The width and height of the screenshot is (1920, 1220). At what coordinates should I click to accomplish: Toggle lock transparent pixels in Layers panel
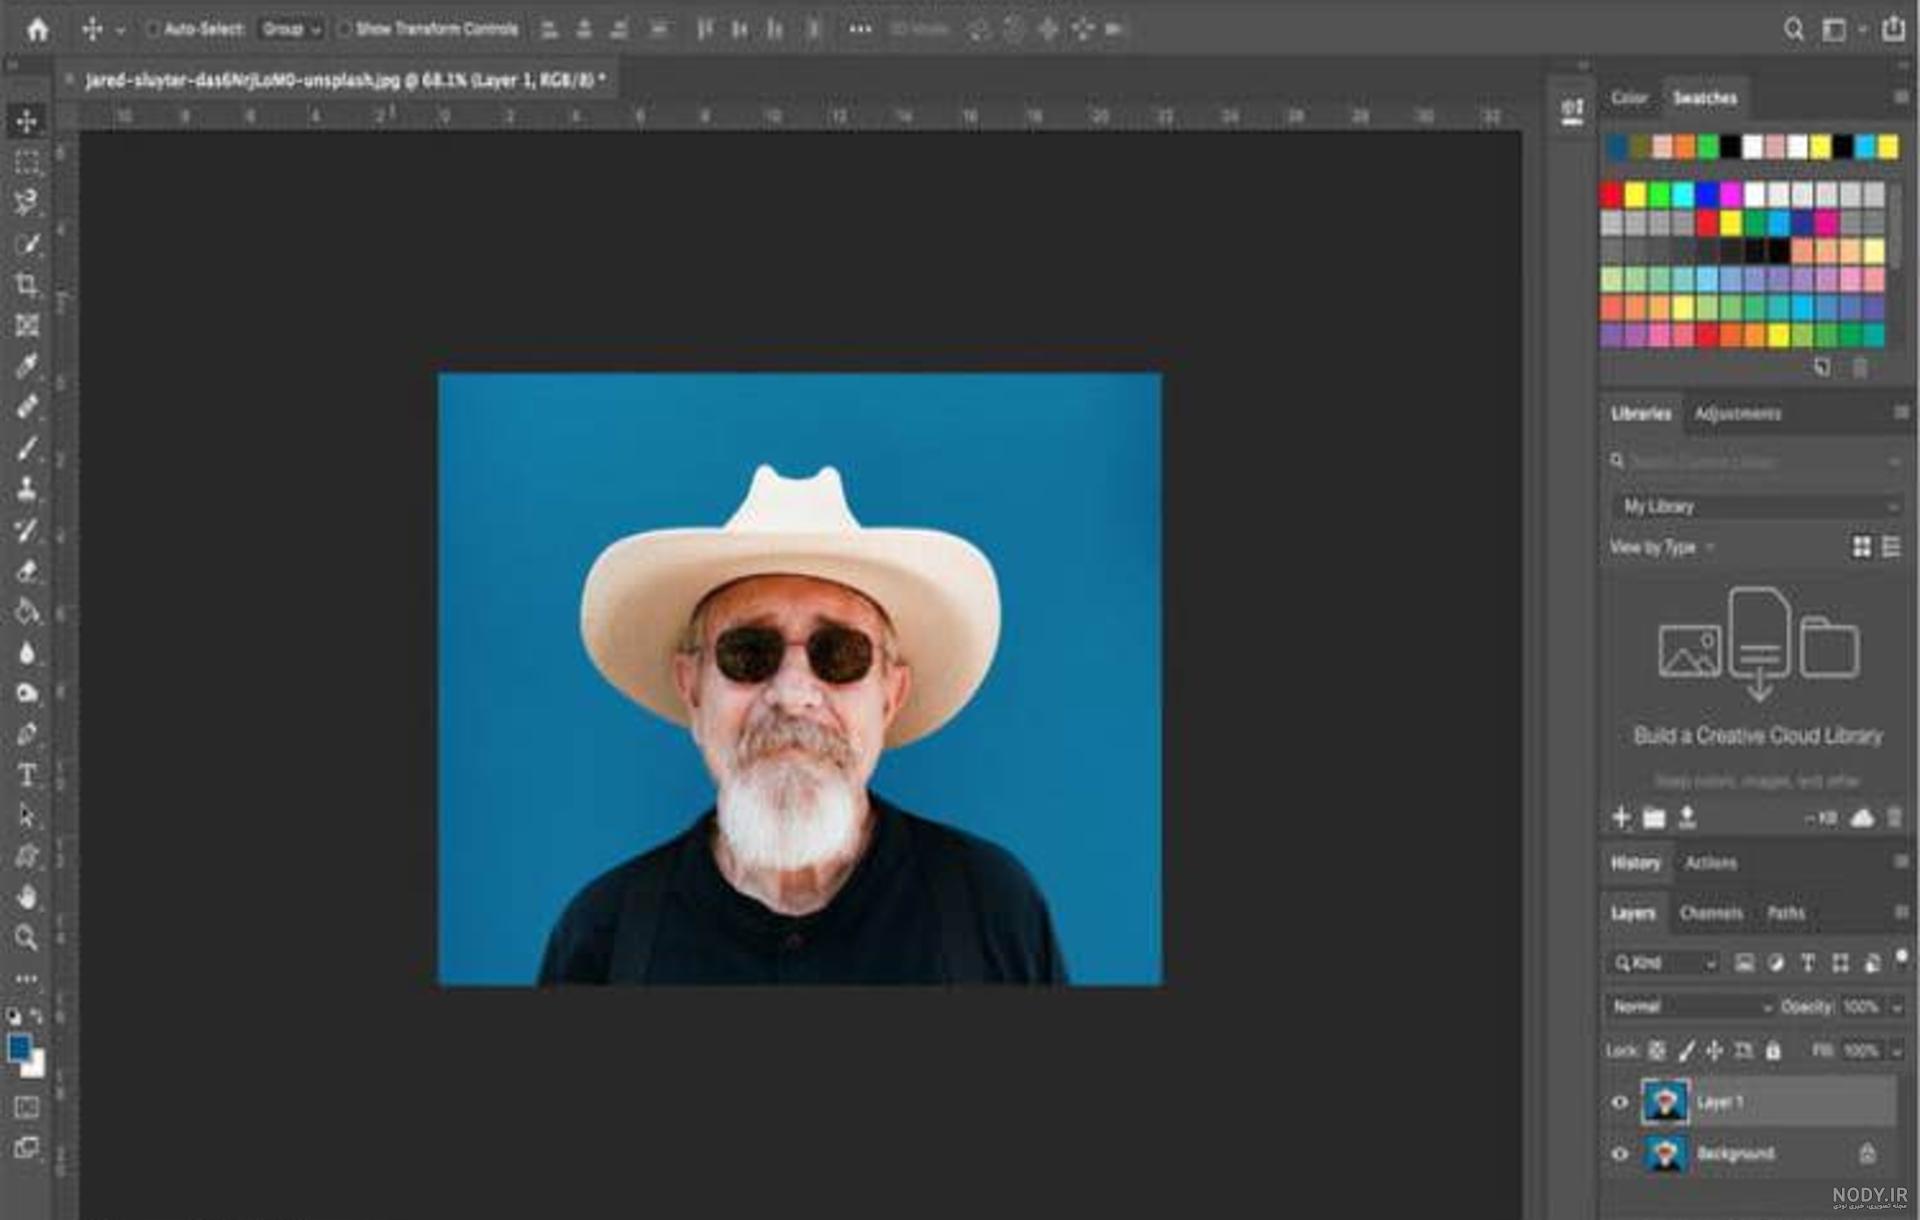(x=1657, y=1051)
